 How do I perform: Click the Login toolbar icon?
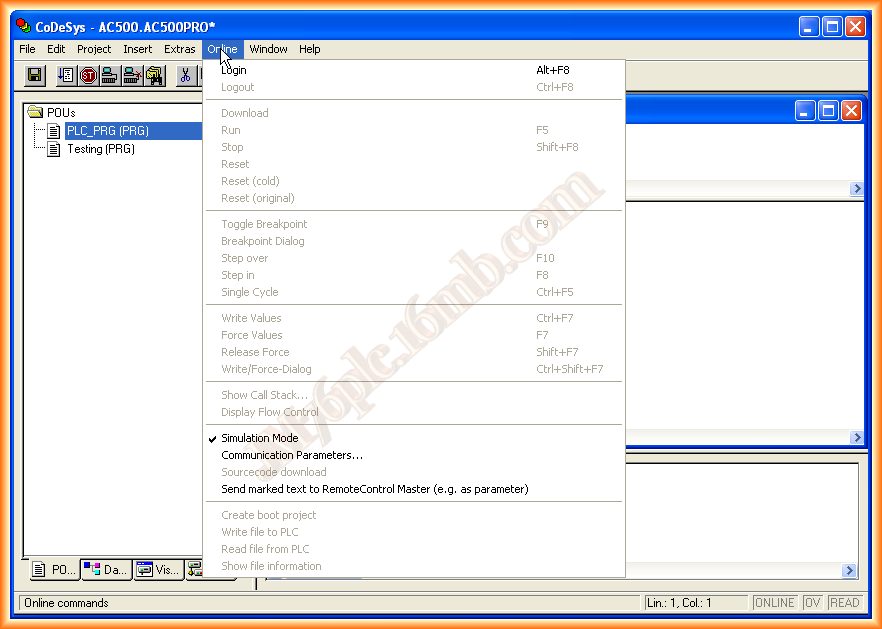(110, 75)
